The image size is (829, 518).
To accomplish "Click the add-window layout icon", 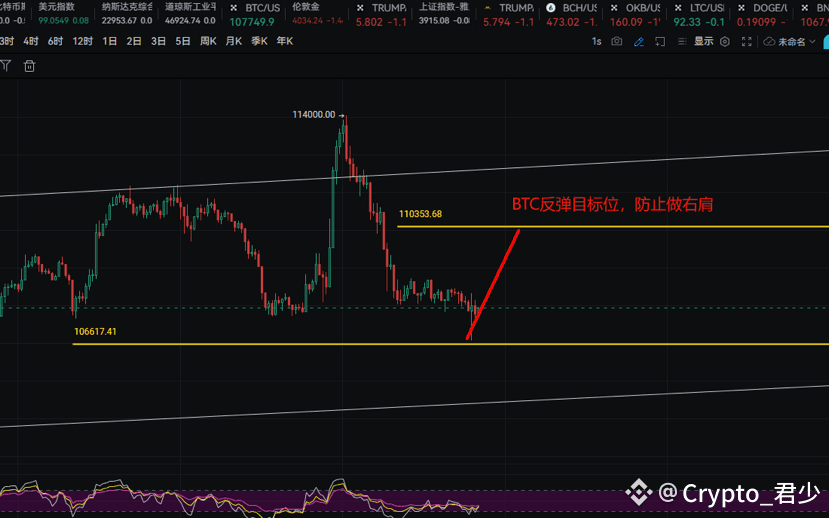I will pos(660,41).
